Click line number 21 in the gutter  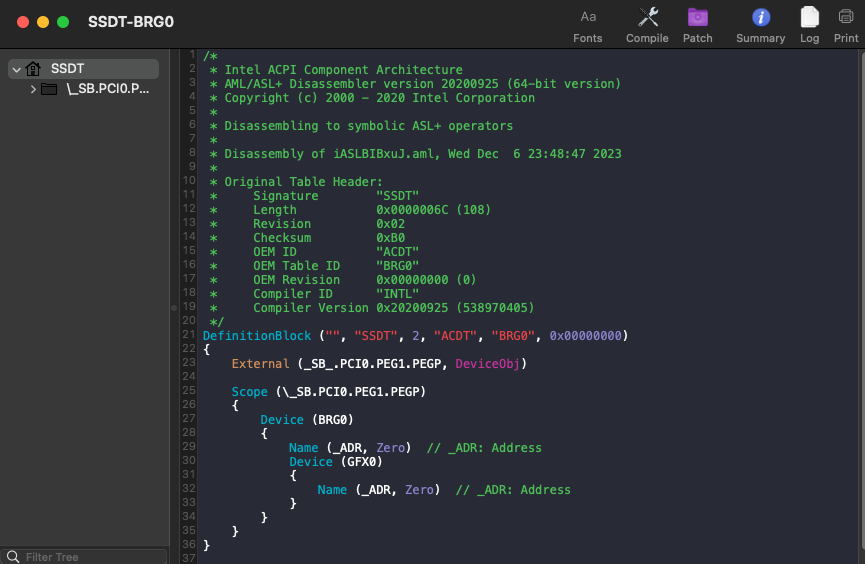pyautogui.click(x=189, y=334)
